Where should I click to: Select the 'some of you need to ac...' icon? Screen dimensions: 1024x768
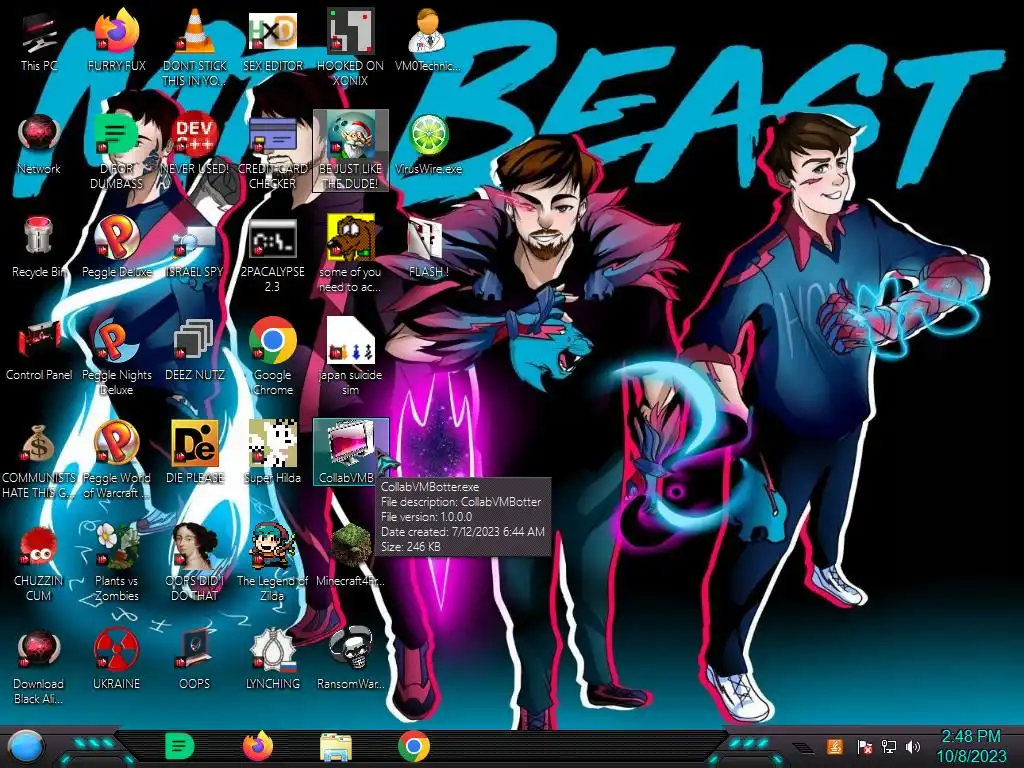point(351,255)
